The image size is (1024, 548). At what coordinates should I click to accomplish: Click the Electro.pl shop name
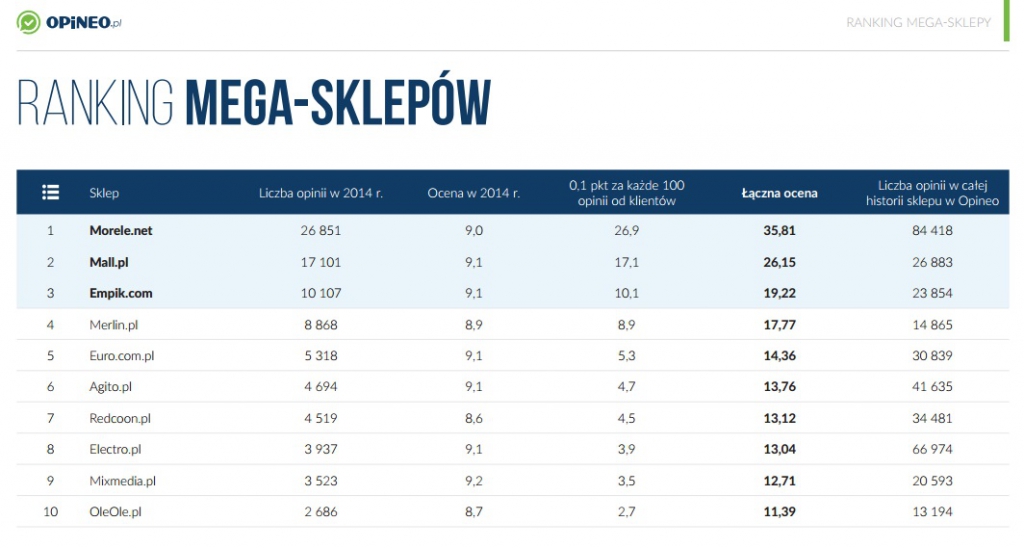pyautogui.click(x=115, y=449)
